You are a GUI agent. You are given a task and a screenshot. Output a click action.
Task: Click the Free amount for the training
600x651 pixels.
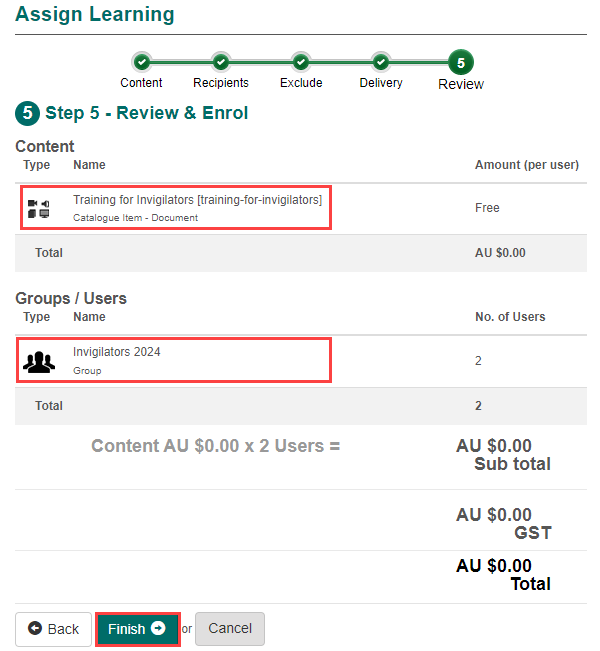pos(487,208)
